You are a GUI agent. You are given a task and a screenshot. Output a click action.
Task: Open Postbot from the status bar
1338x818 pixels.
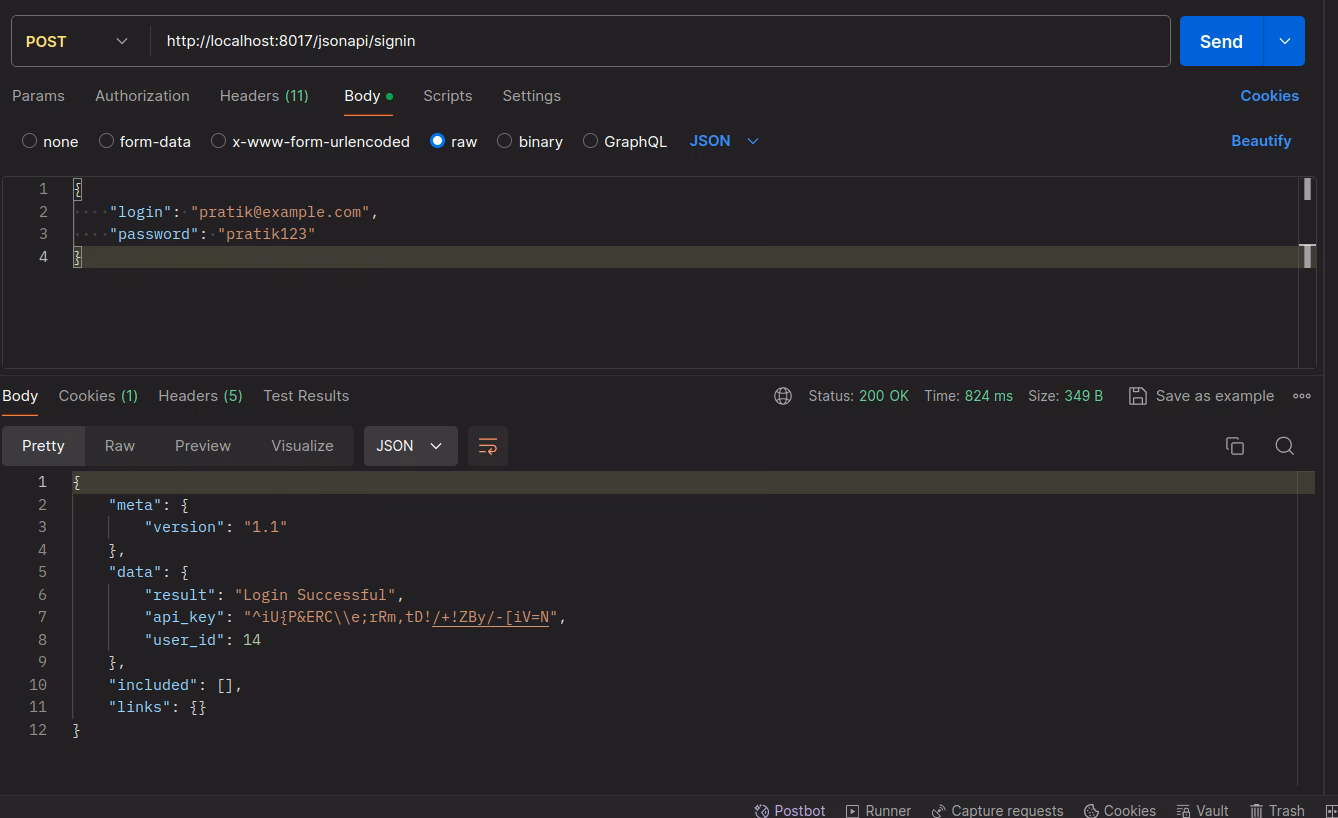(x=790, y=810)
